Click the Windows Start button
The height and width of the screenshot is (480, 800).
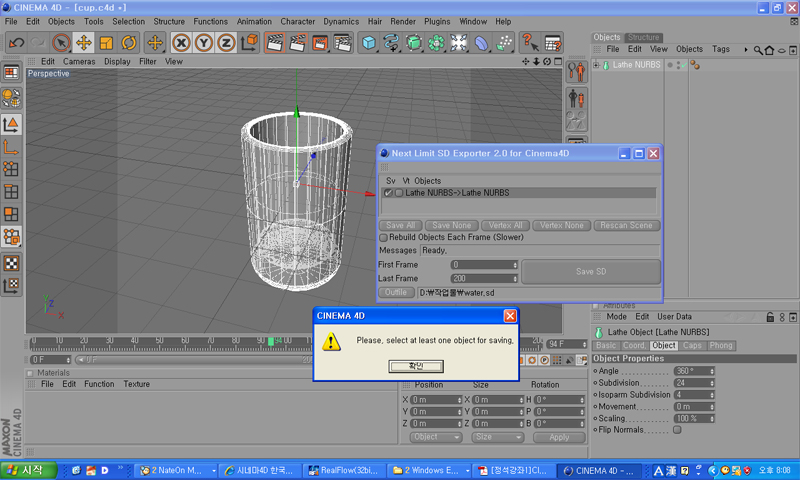tap(28, 470)
